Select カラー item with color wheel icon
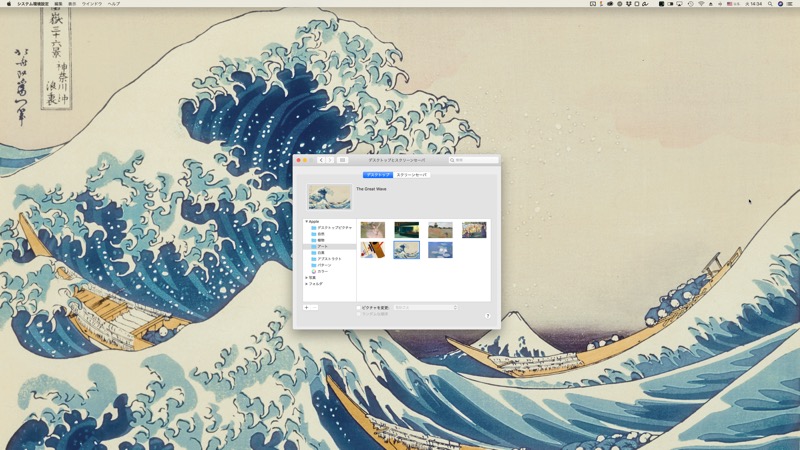Screen dimensions: 800x450 329,271
